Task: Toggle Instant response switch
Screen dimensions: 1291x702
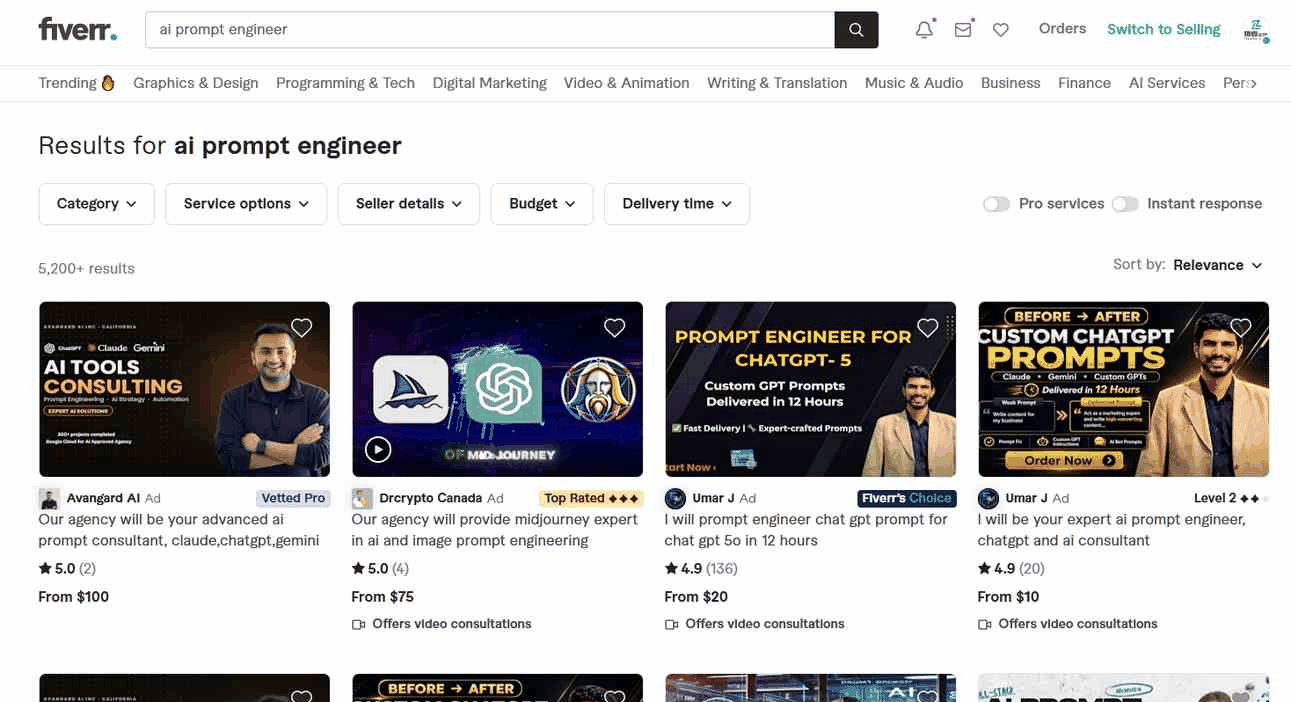Action: click(x=1125, y=204)
